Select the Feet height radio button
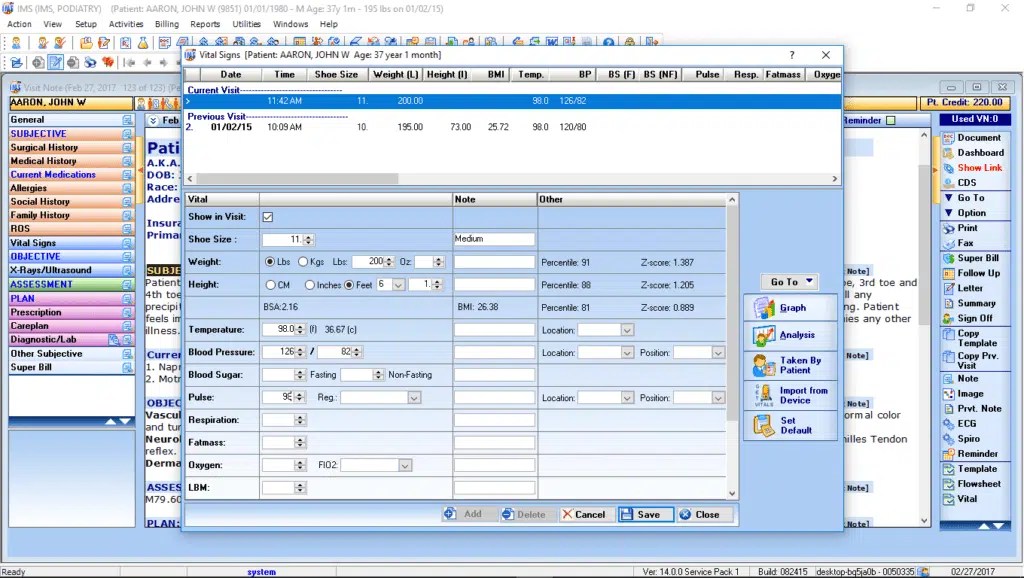 [349, 285]
